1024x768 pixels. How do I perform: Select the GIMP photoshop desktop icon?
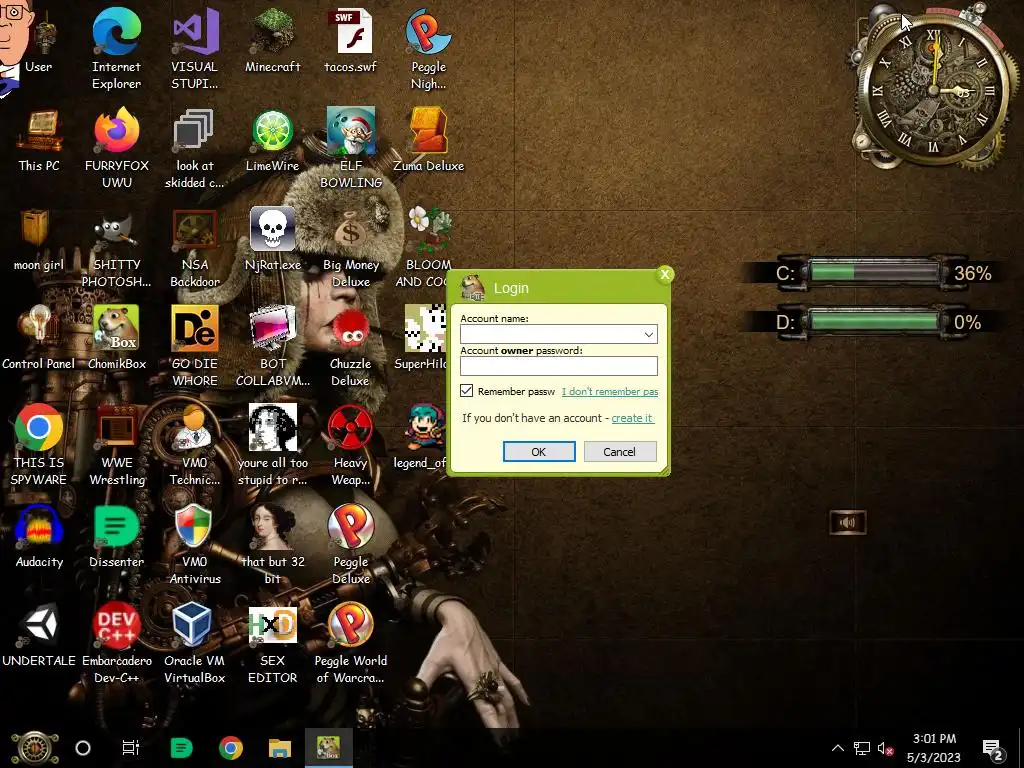tap(116, 247)
